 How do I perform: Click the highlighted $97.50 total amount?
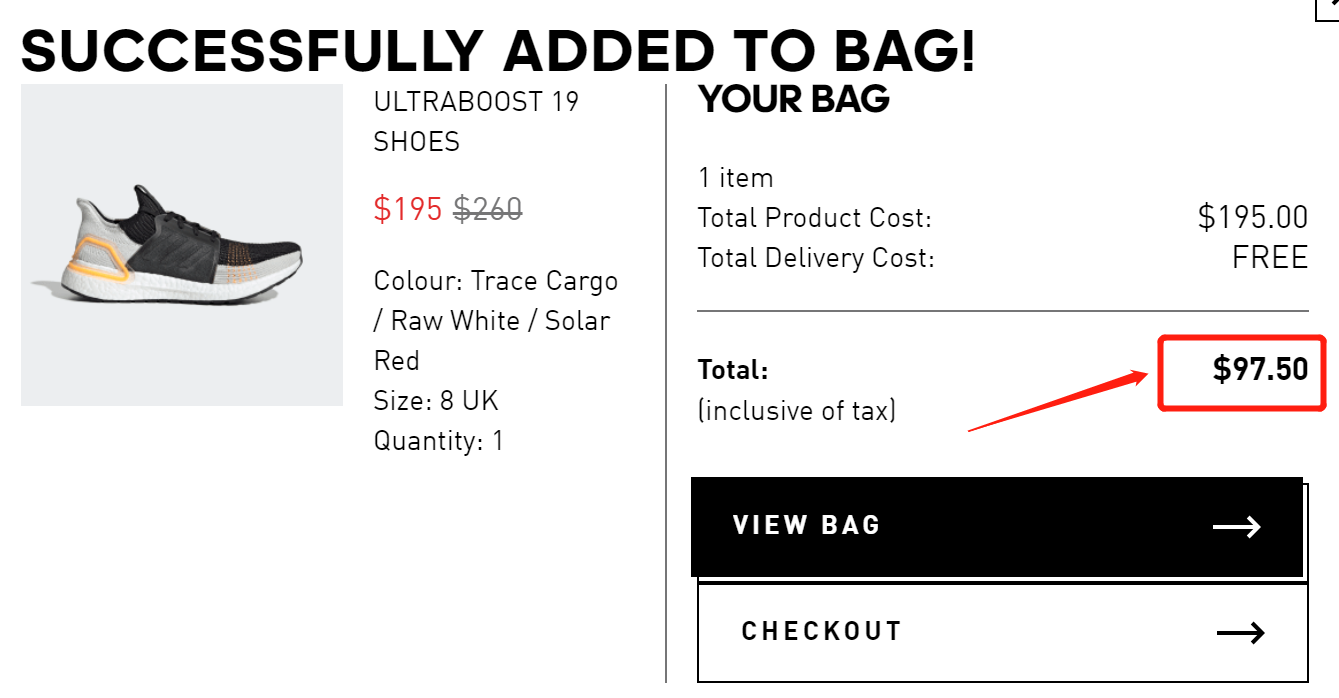click(1260, 369)
